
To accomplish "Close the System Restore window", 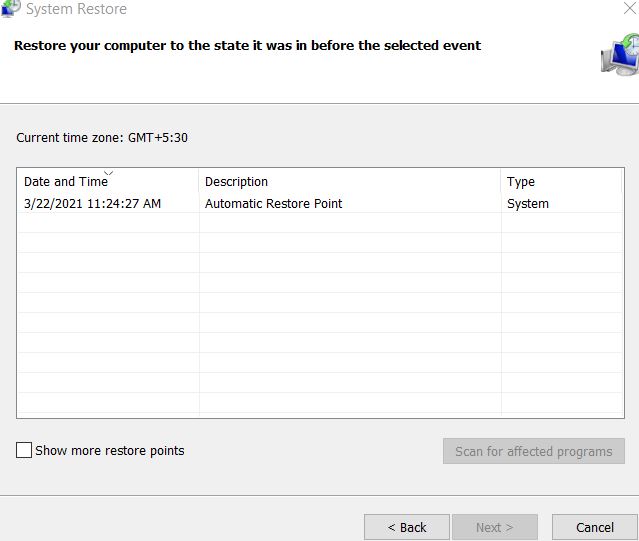I will 630,8.
